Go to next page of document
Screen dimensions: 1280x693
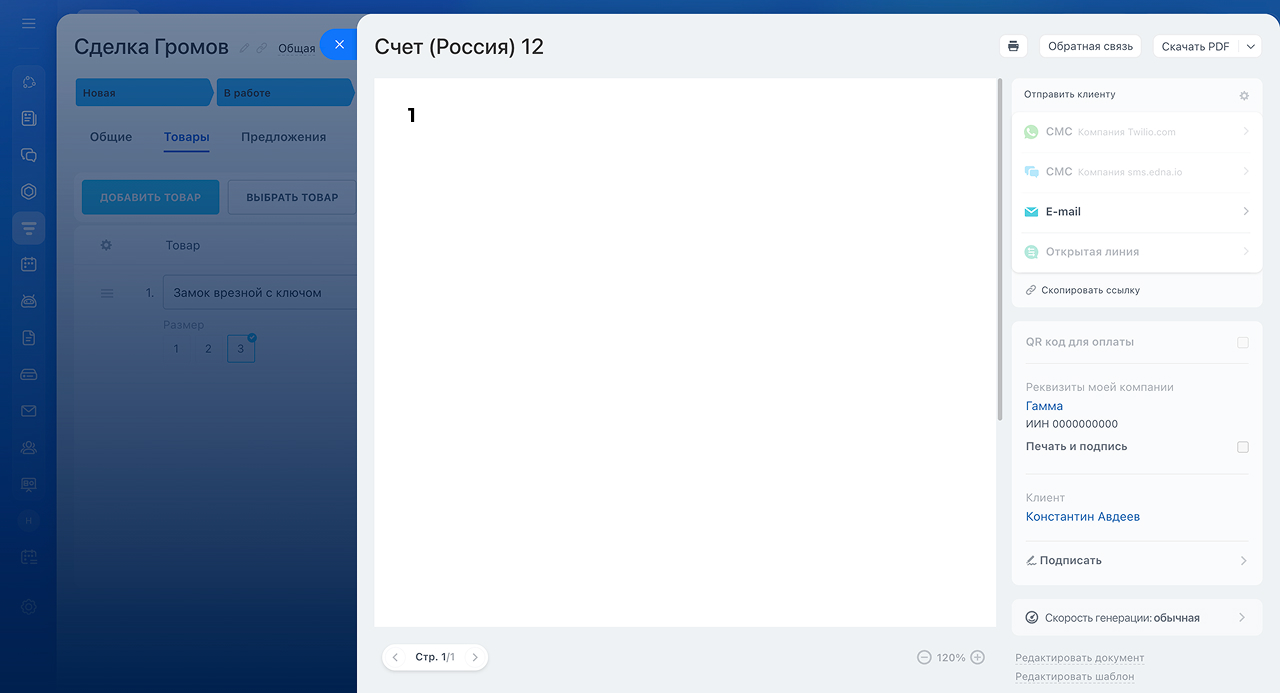point(475,657)
